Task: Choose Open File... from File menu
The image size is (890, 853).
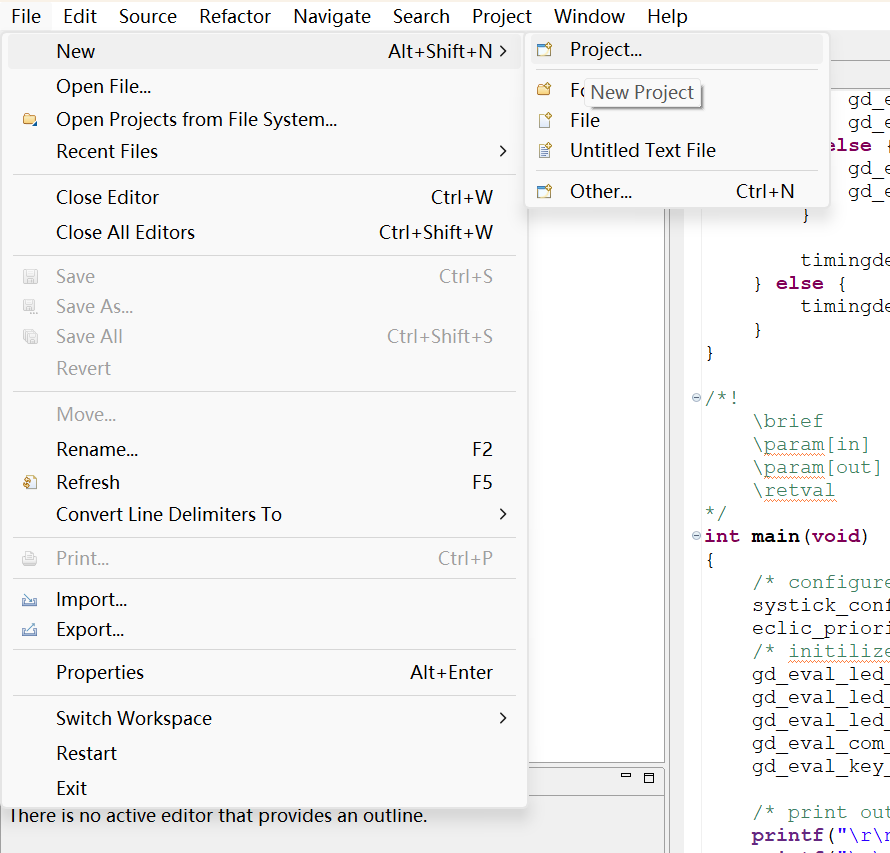Action: pos(104,87)
